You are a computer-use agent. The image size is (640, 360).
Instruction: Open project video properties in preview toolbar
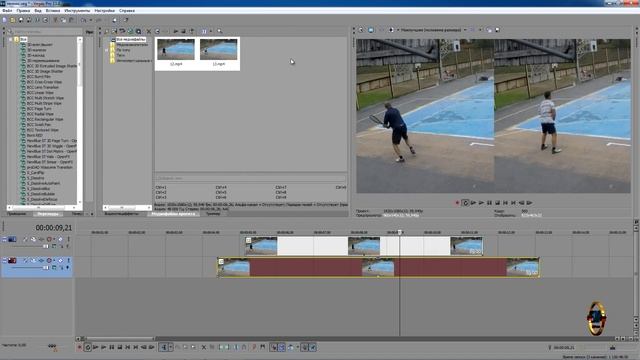click(x=361, y=30)
